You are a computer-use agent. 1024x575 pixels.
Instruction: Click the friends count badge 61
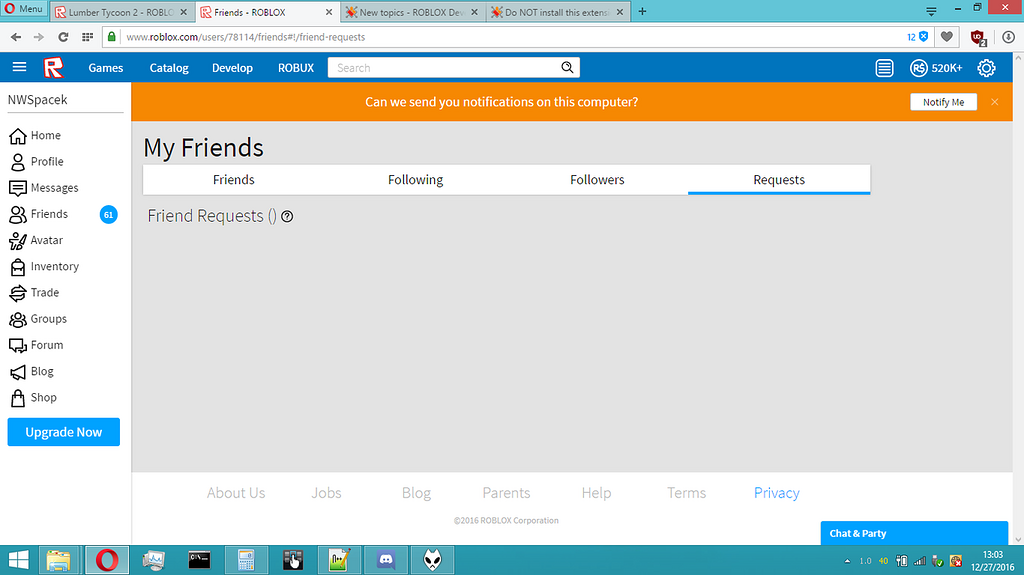coord(108,214)
